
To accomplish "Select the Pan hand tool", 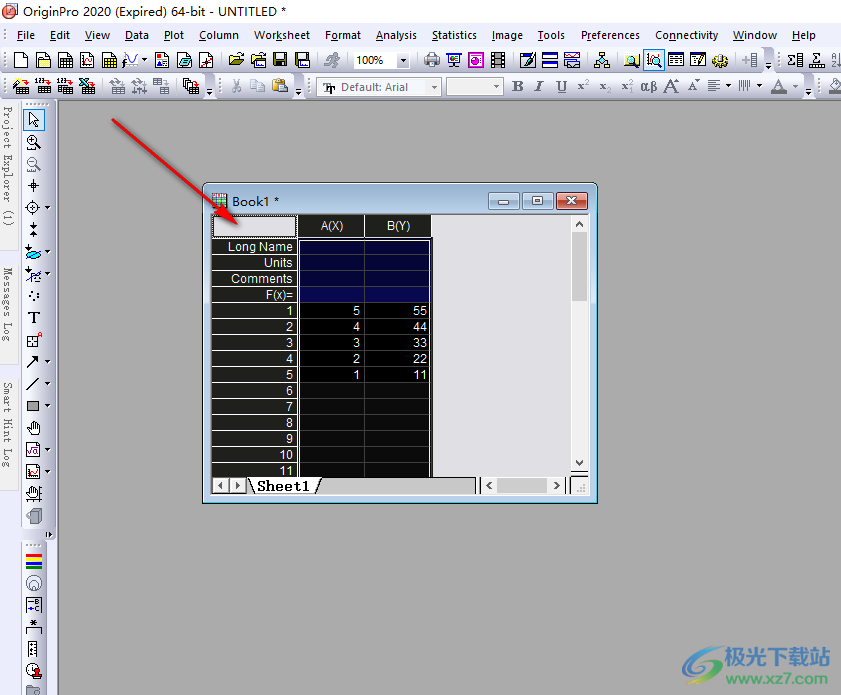I will pos(34,428).
